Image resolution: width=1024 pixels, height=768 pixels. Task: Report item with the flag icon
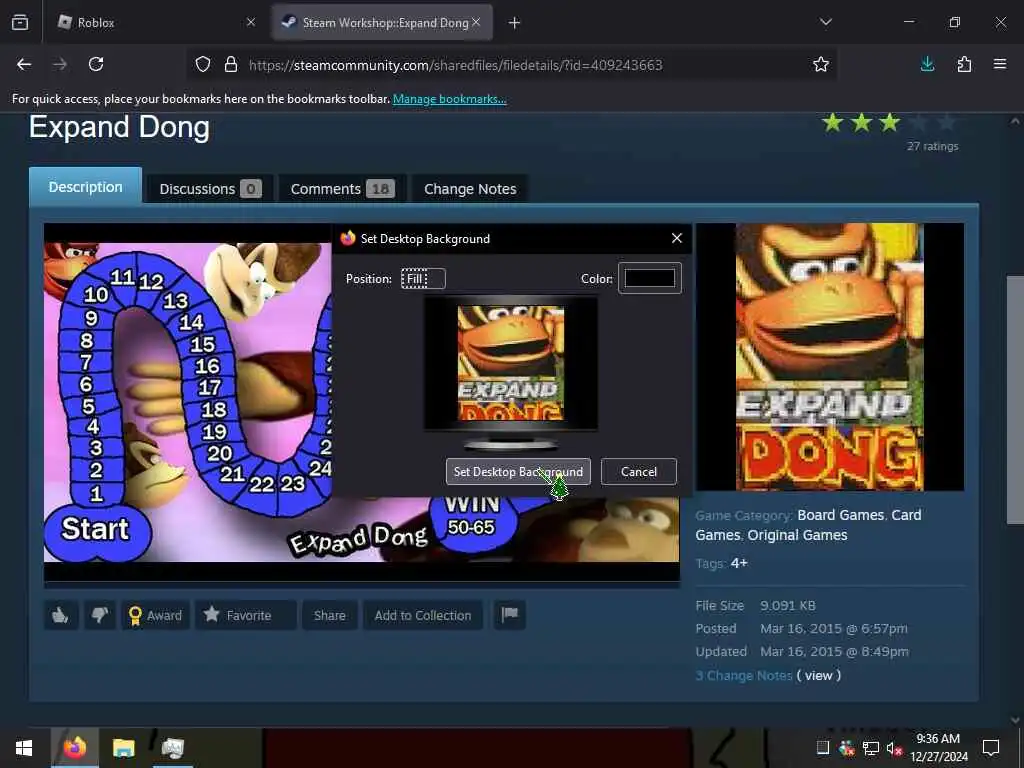(x=509, y=615)
